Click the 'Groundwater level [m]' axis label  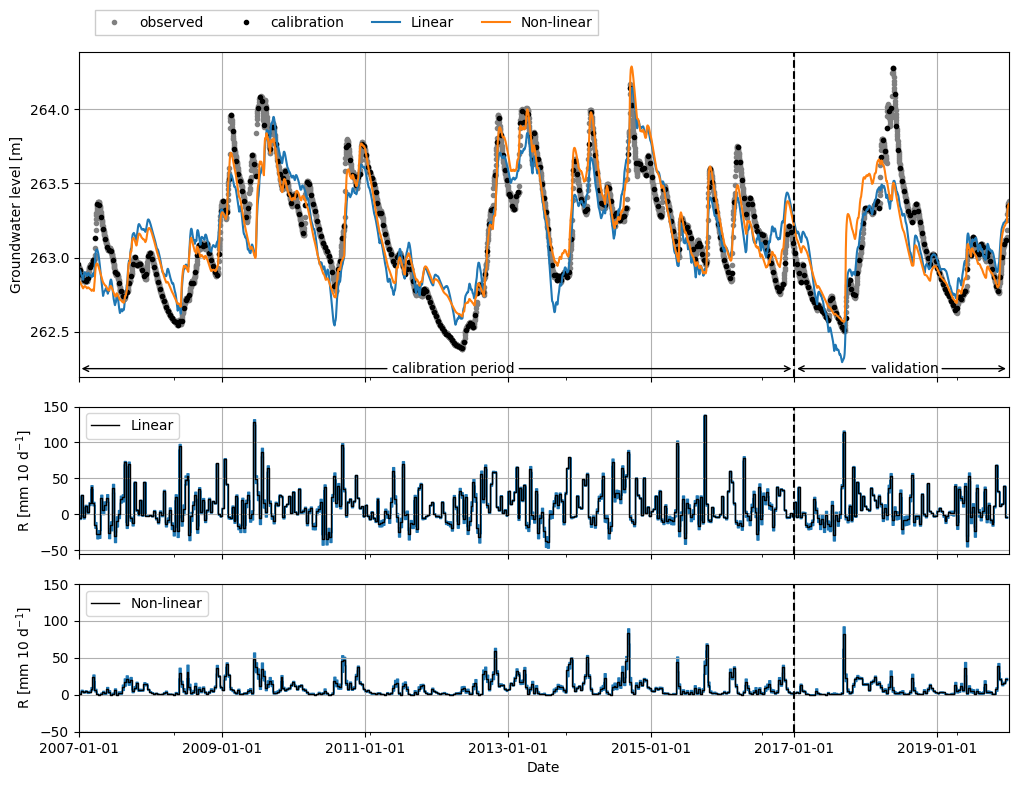tap(16, 215)
